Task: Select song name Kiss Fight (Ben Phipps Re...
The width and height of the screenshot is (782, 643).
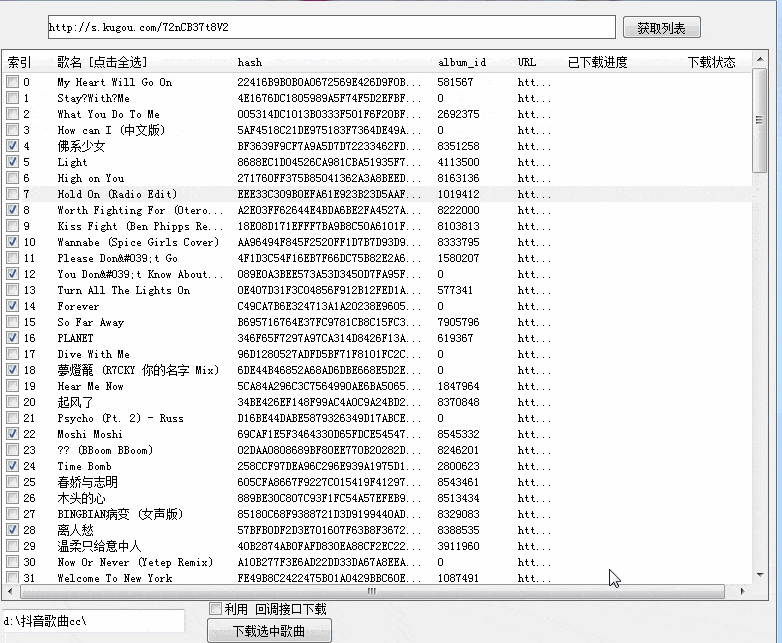Action: tap(140, 226)
